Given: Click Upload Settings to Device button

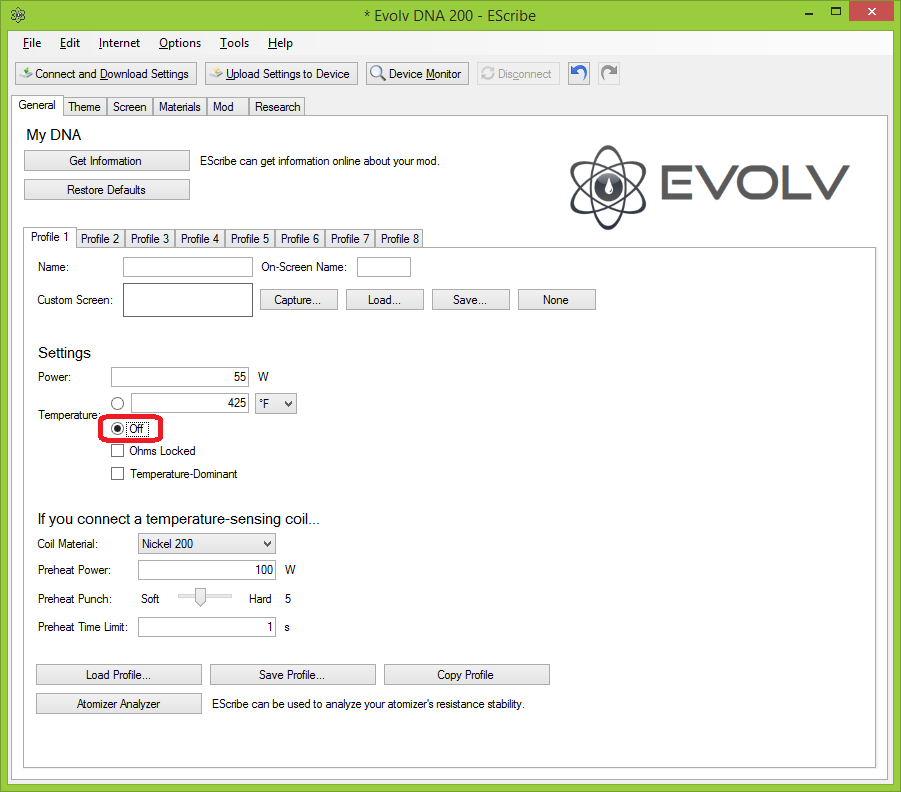Looking at the screenshot, I should pyautogui.click(x=280, y=74).
